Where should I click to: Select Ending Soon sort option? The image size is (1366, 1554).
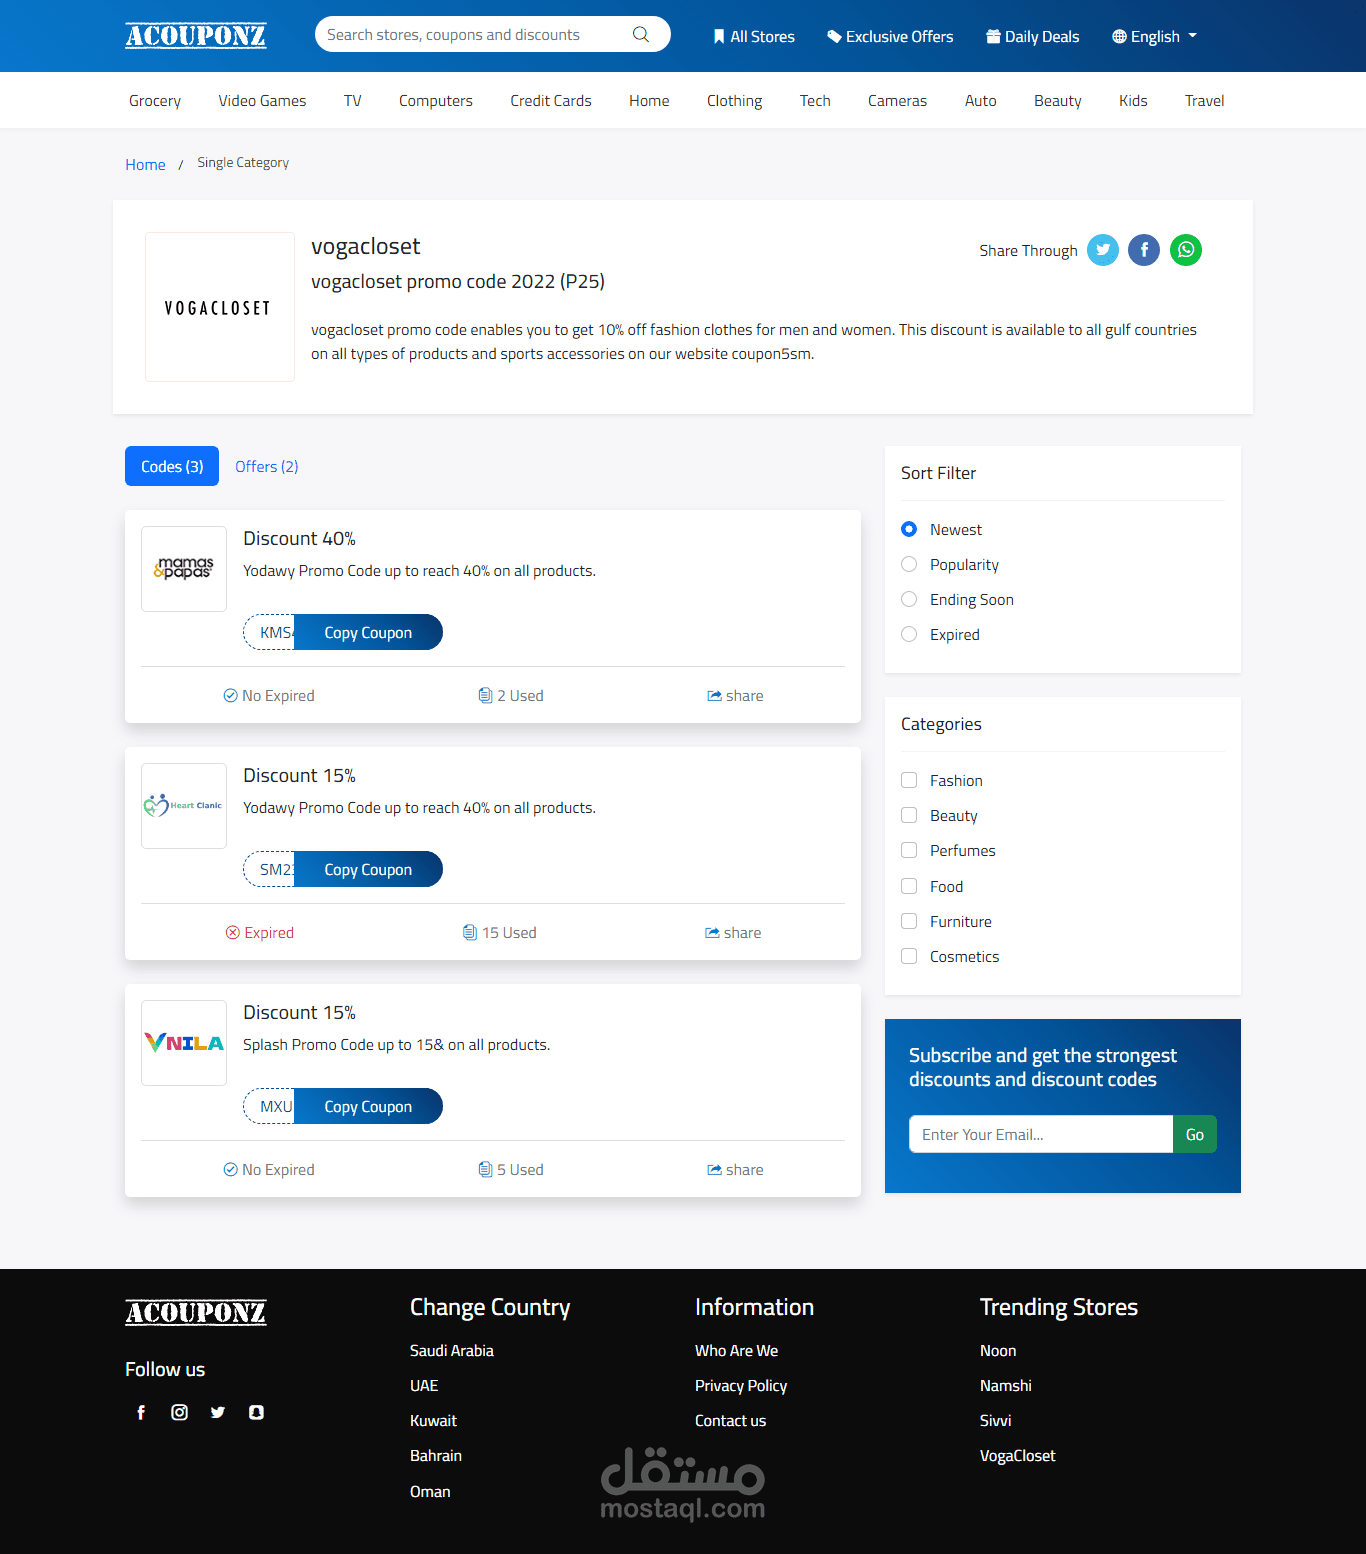[x=909, y=599]
